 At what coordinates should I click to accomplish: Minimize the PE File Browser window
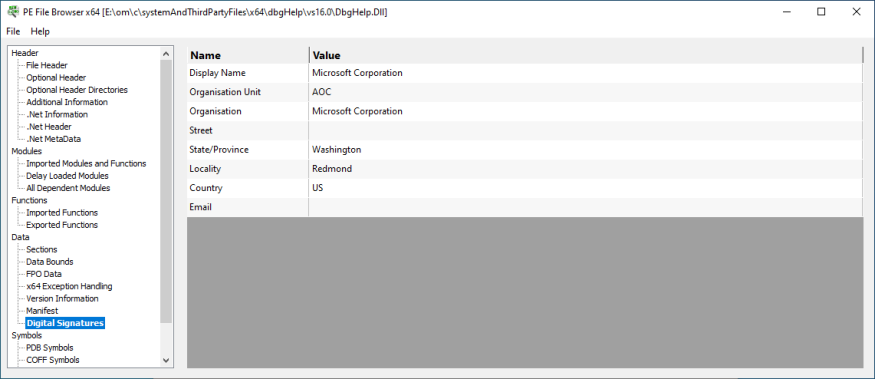click(786, 12)
